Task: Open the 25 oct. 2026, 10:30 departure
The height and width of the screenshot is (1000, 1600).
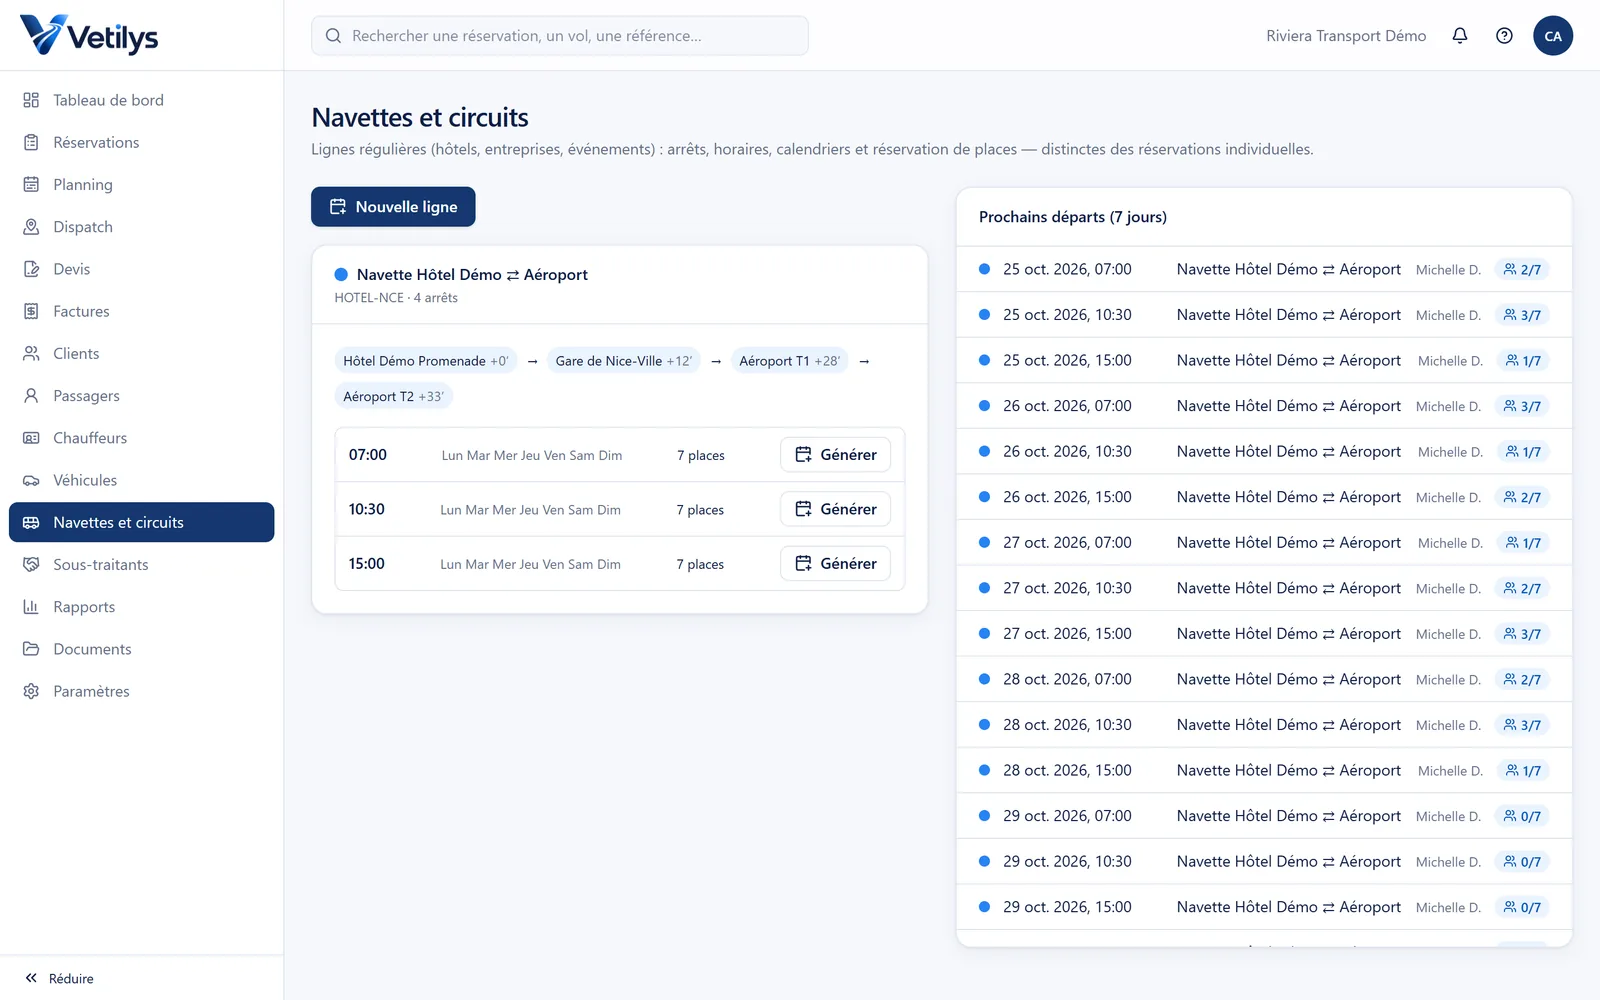Action: (x=1264, y=315)
